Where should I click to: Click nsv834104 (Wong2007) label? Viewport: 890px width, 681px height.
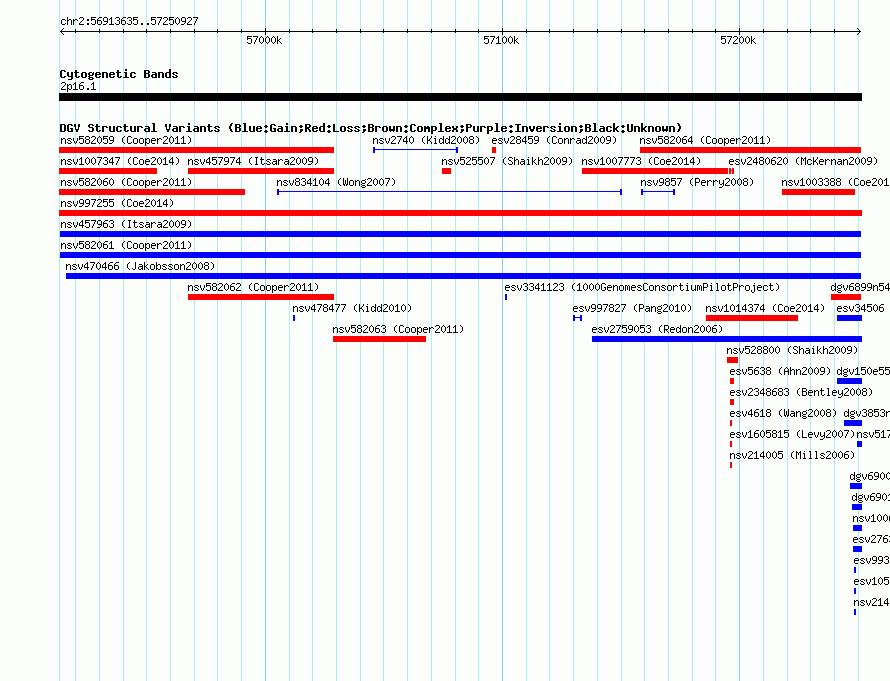[x=336, y=182]
